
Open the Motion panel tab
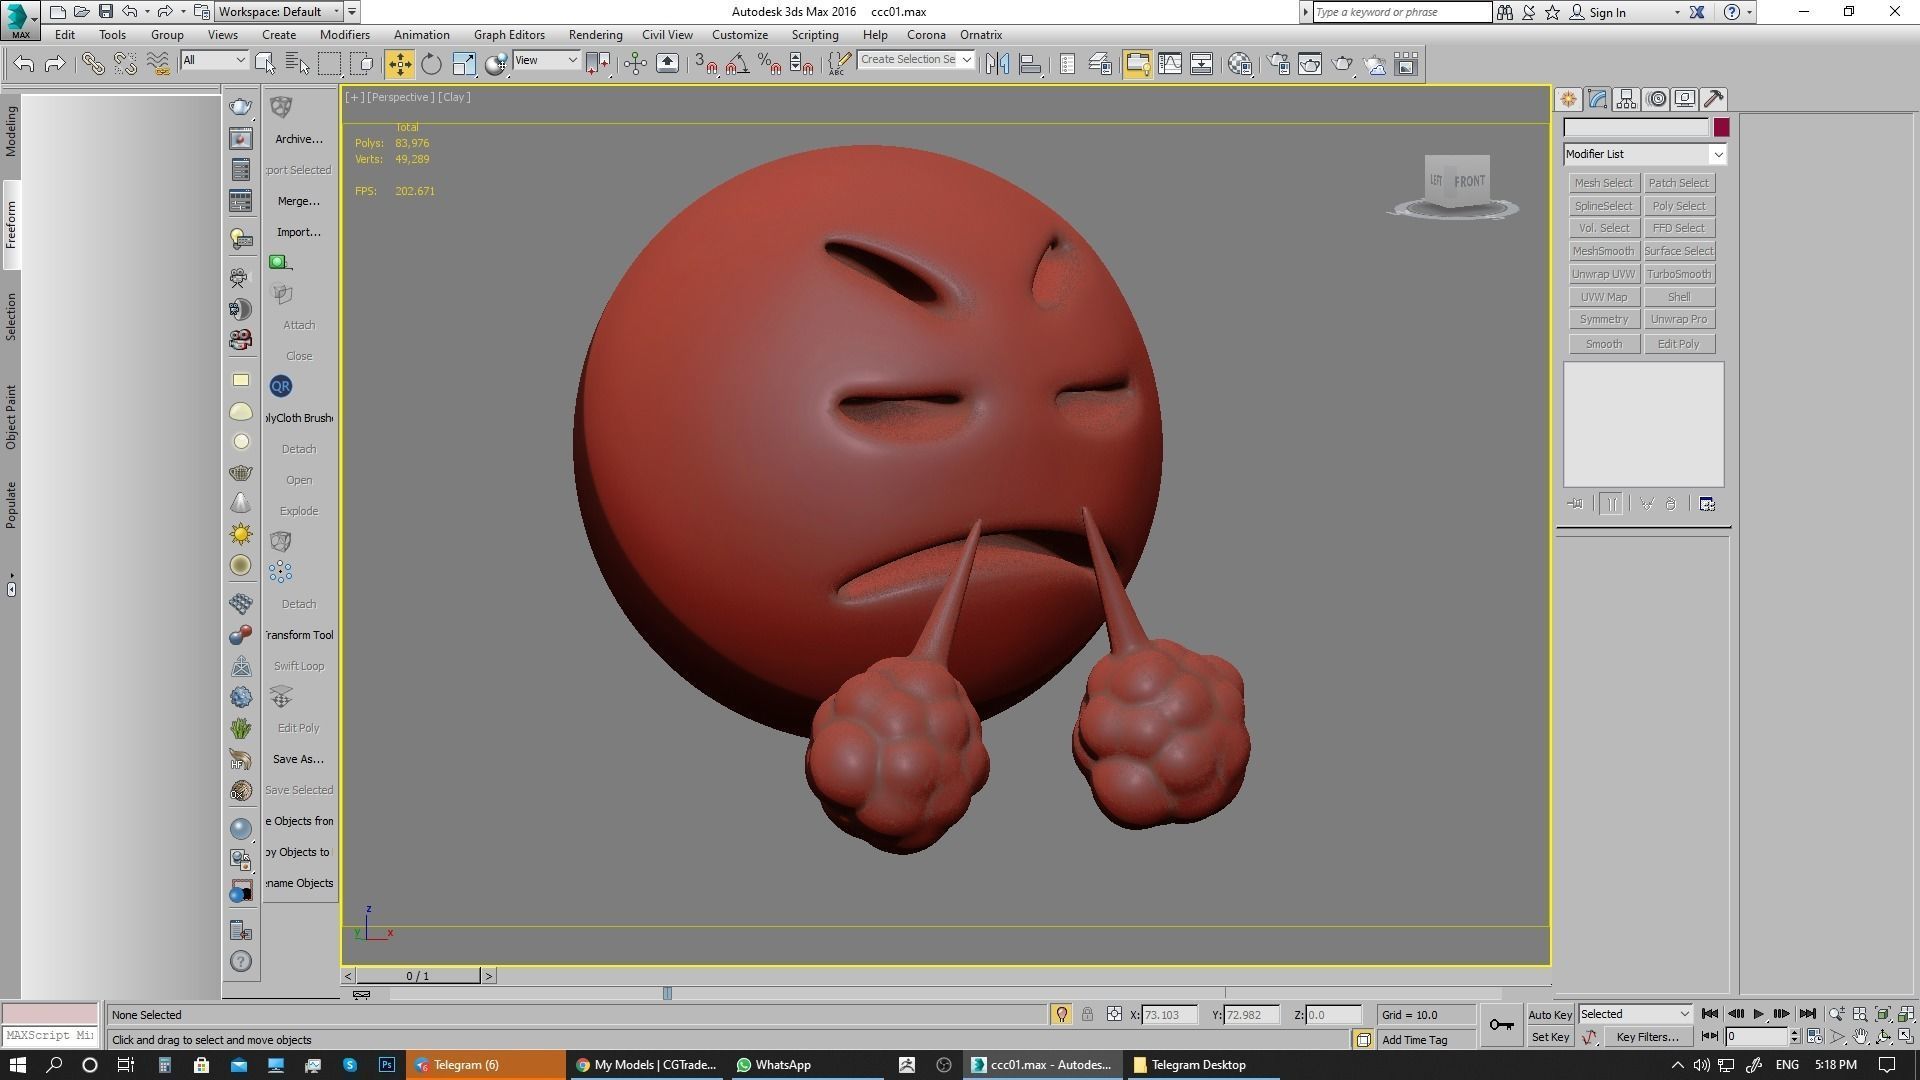click(x=1656, y=99)
